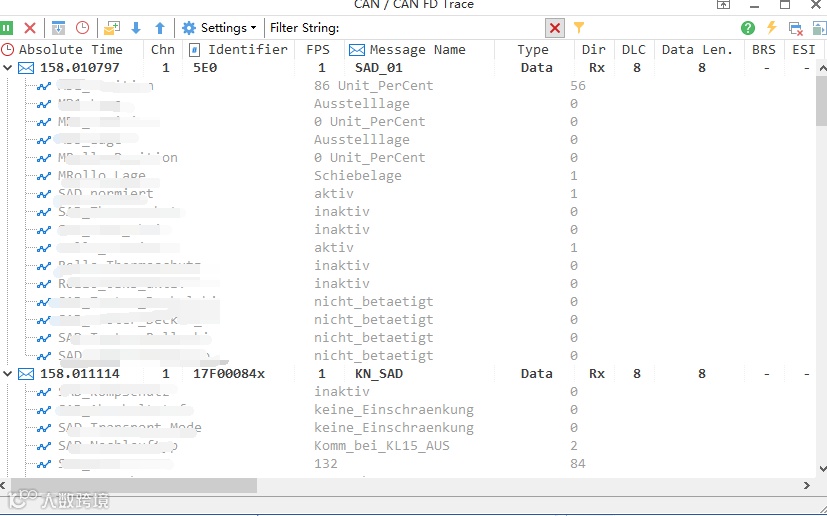Screen dimensions: 827x516
Task: Clear the trace with the red X toolbar icon
Action: pyautogui.click(x=30, y=28)
